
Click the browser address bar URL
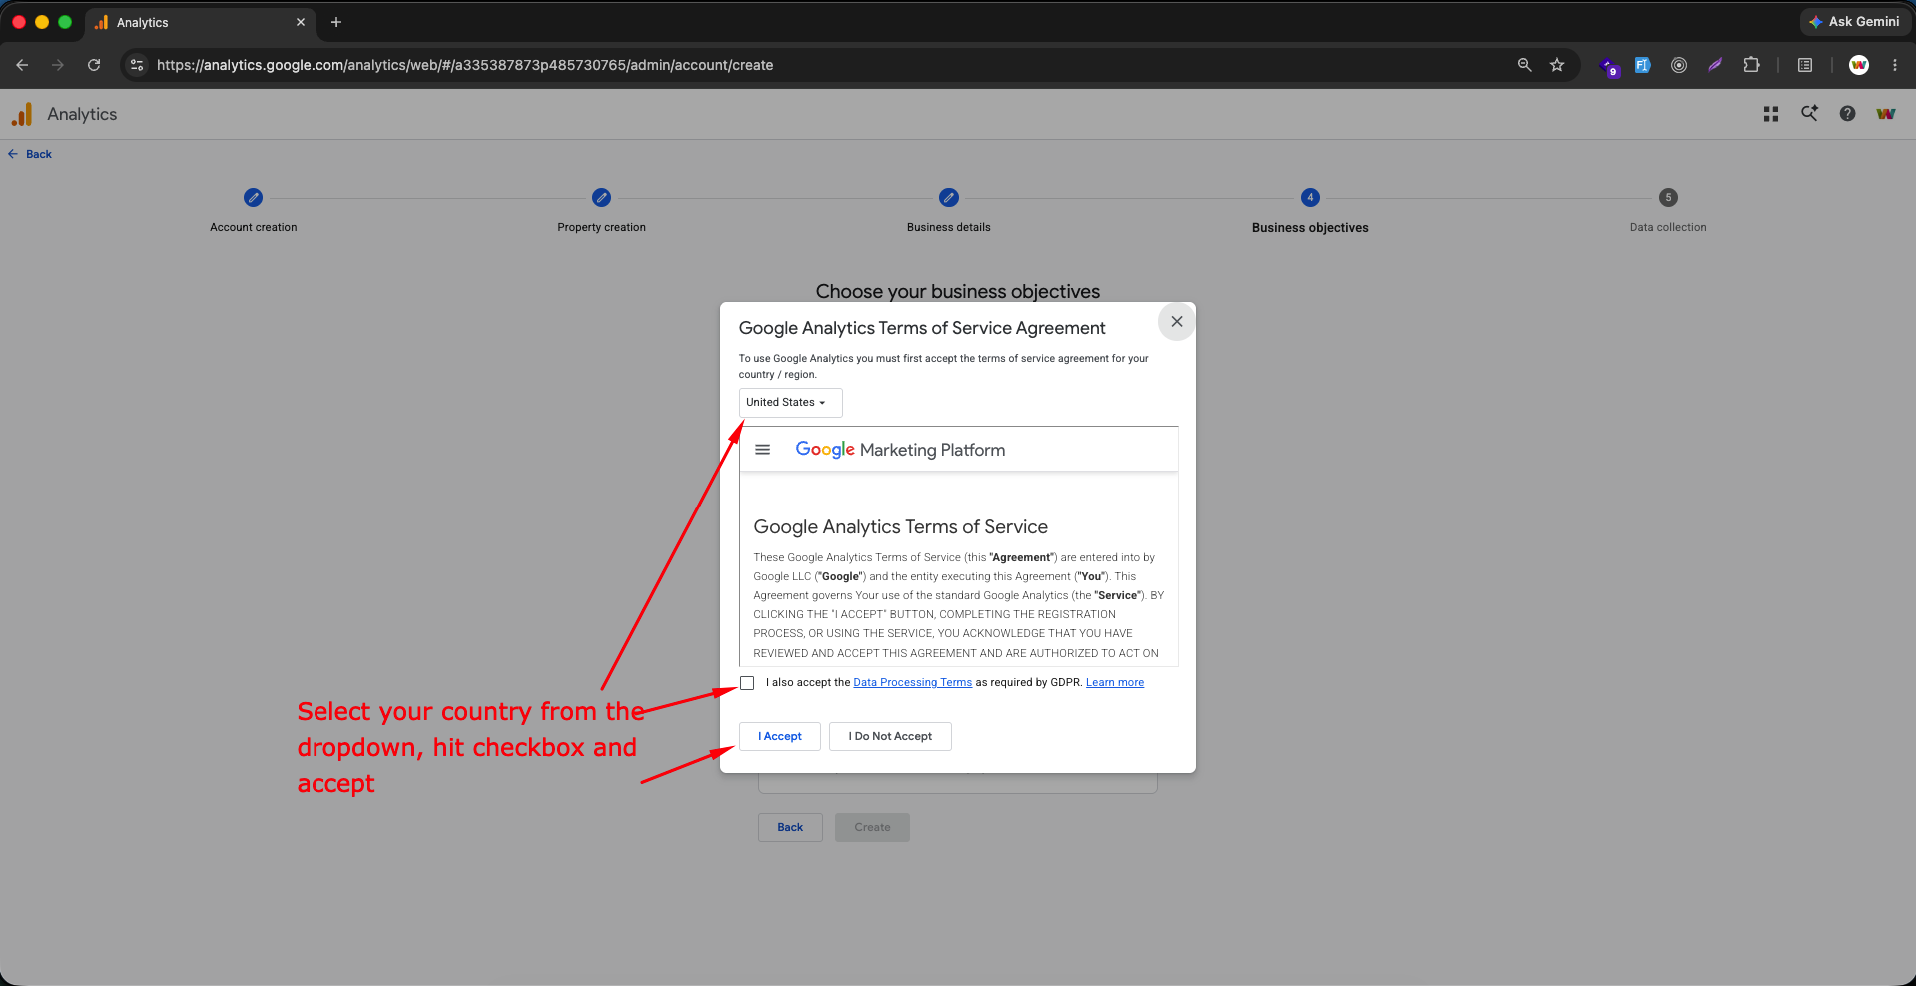coord(465,65)
